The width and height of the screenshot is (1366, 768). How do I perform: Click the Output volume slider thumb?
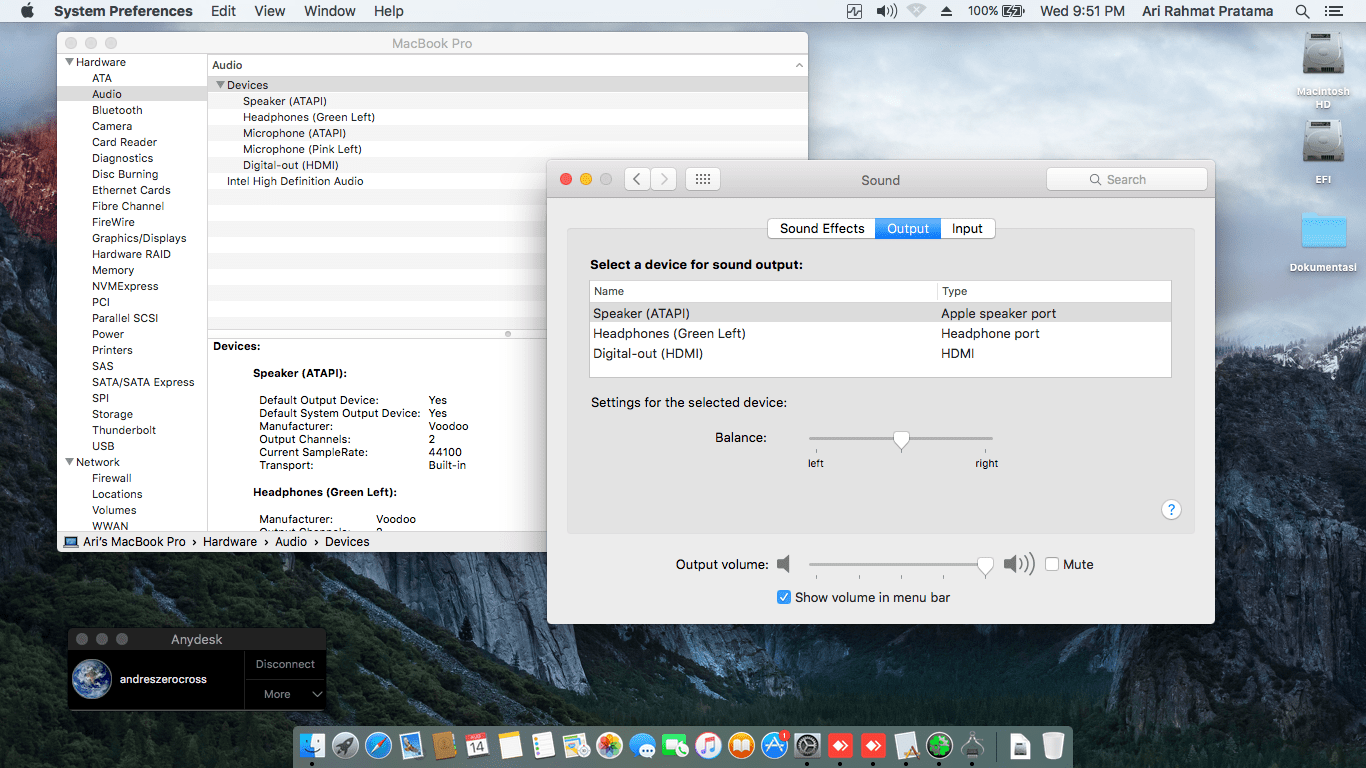tap(985, 566)
